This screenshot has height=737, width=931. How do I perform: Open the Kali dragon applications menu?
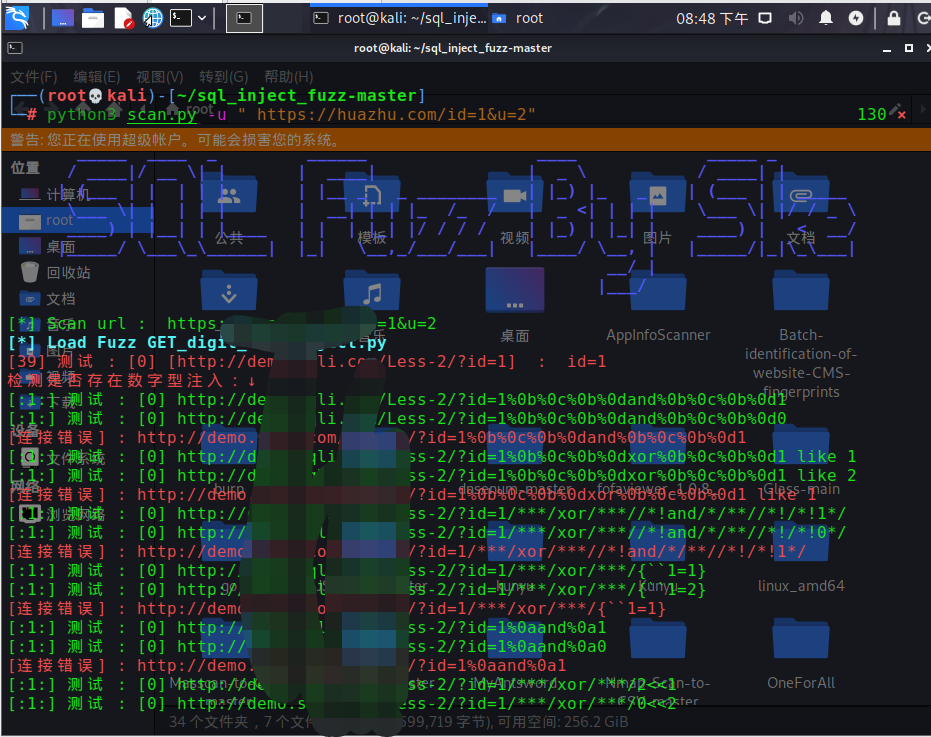pos(17,18)
